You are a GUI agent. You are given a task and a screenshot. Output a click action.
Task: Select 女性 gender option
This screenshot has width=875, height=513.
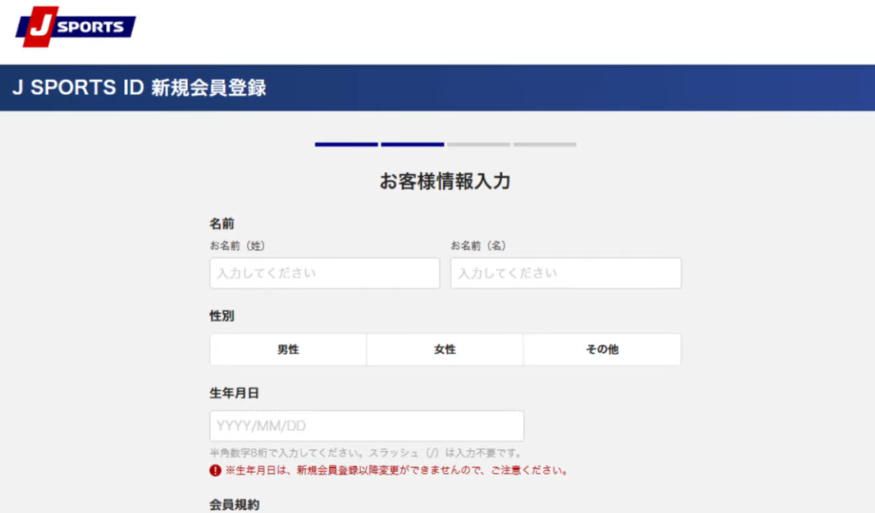coord(445,349)
